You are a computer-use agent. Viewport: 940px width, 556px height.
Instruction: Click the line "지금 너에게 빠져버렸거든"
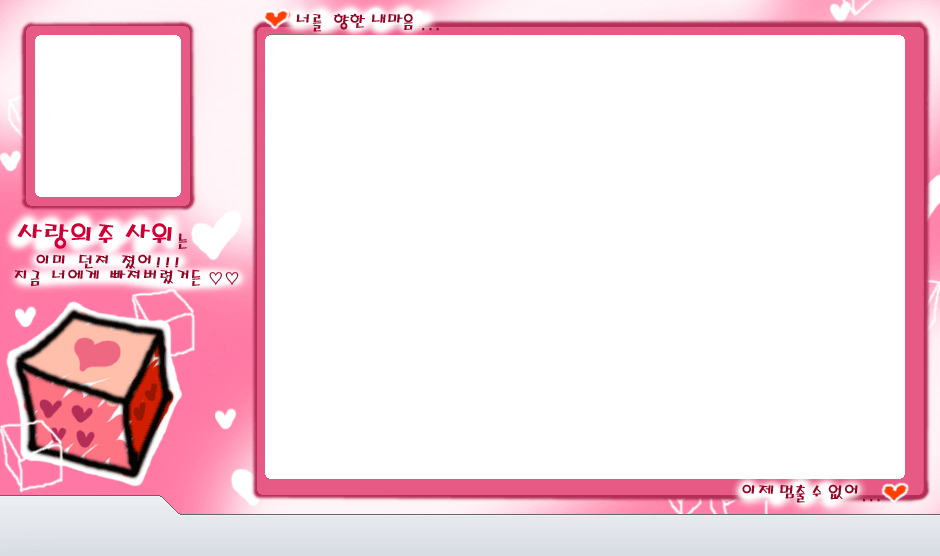pos(108,277)
